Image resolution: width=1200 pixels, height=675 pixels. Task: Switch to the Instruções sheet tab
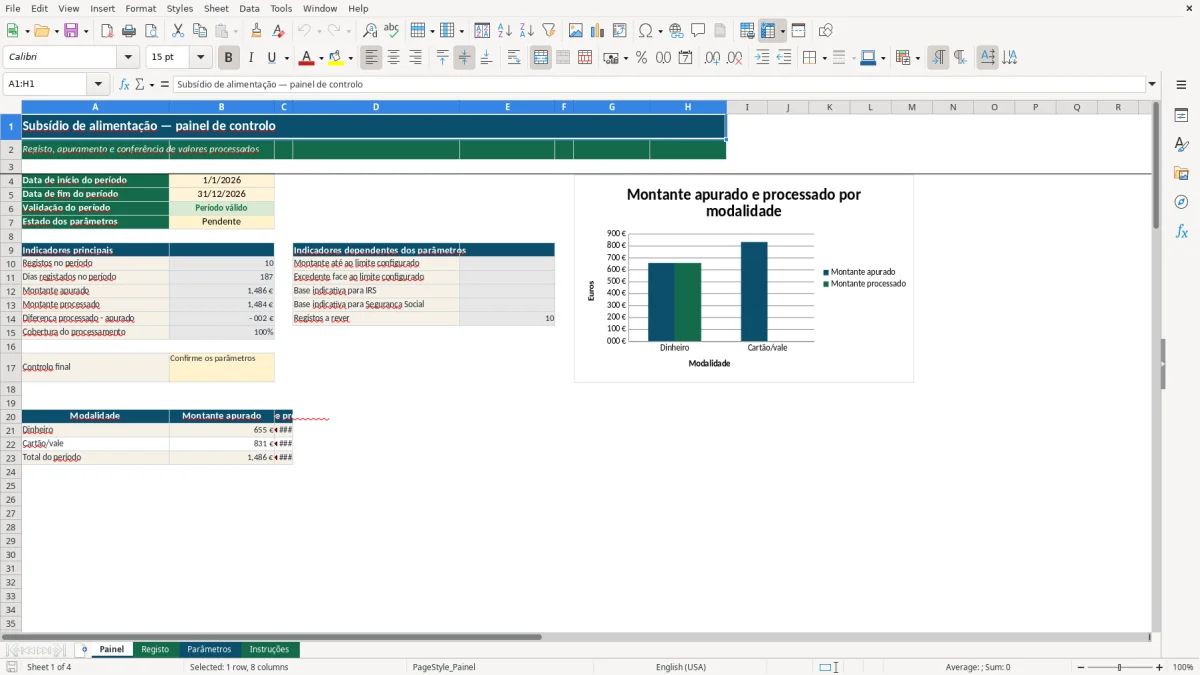tap(269, 649)
